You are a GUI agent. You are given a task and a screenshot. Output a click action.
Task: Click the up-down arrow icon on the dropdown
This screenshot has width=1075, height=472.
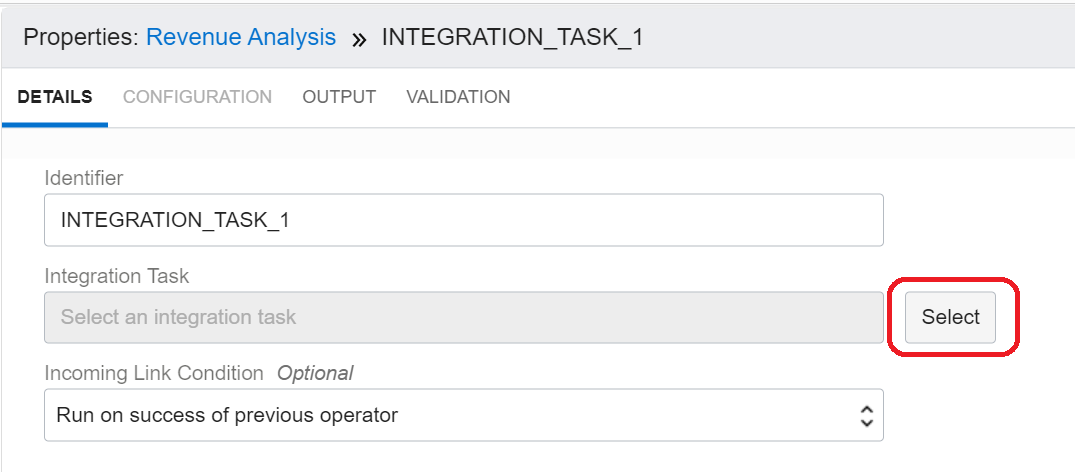[866, 415]
